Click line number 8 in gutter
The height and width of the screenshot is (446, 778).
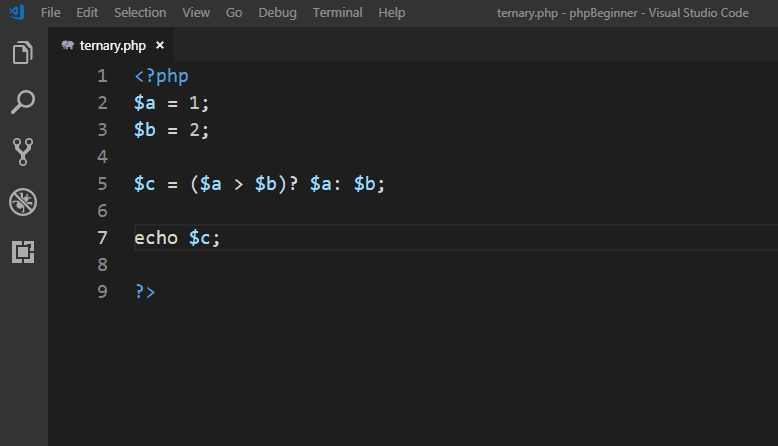[102, 264]
